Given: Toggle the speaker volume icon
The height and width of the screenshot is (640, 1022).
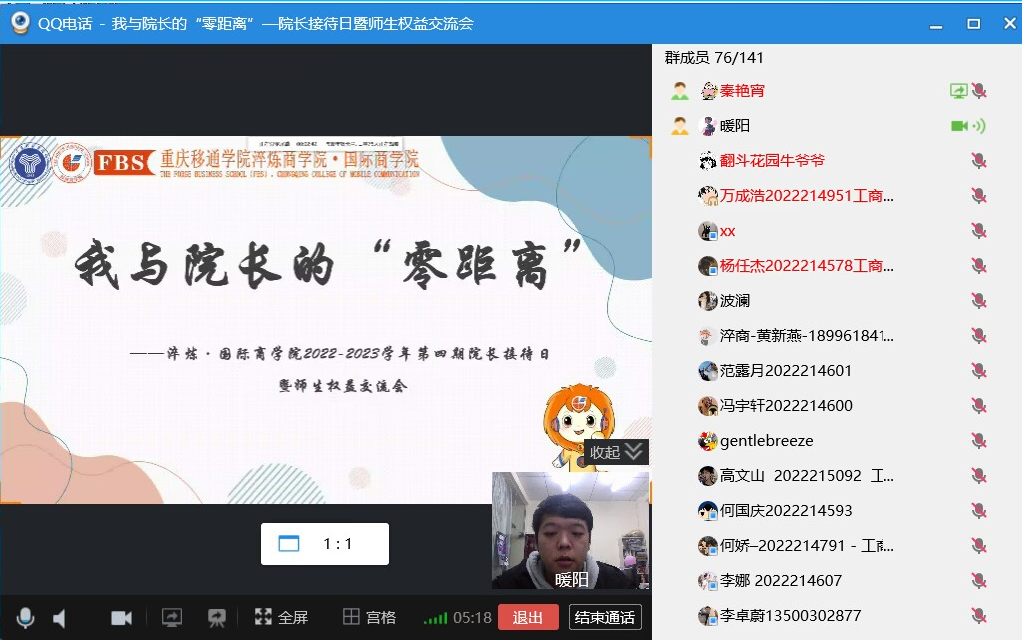Looking at the screenshot, I should click(x=59, y=618).
